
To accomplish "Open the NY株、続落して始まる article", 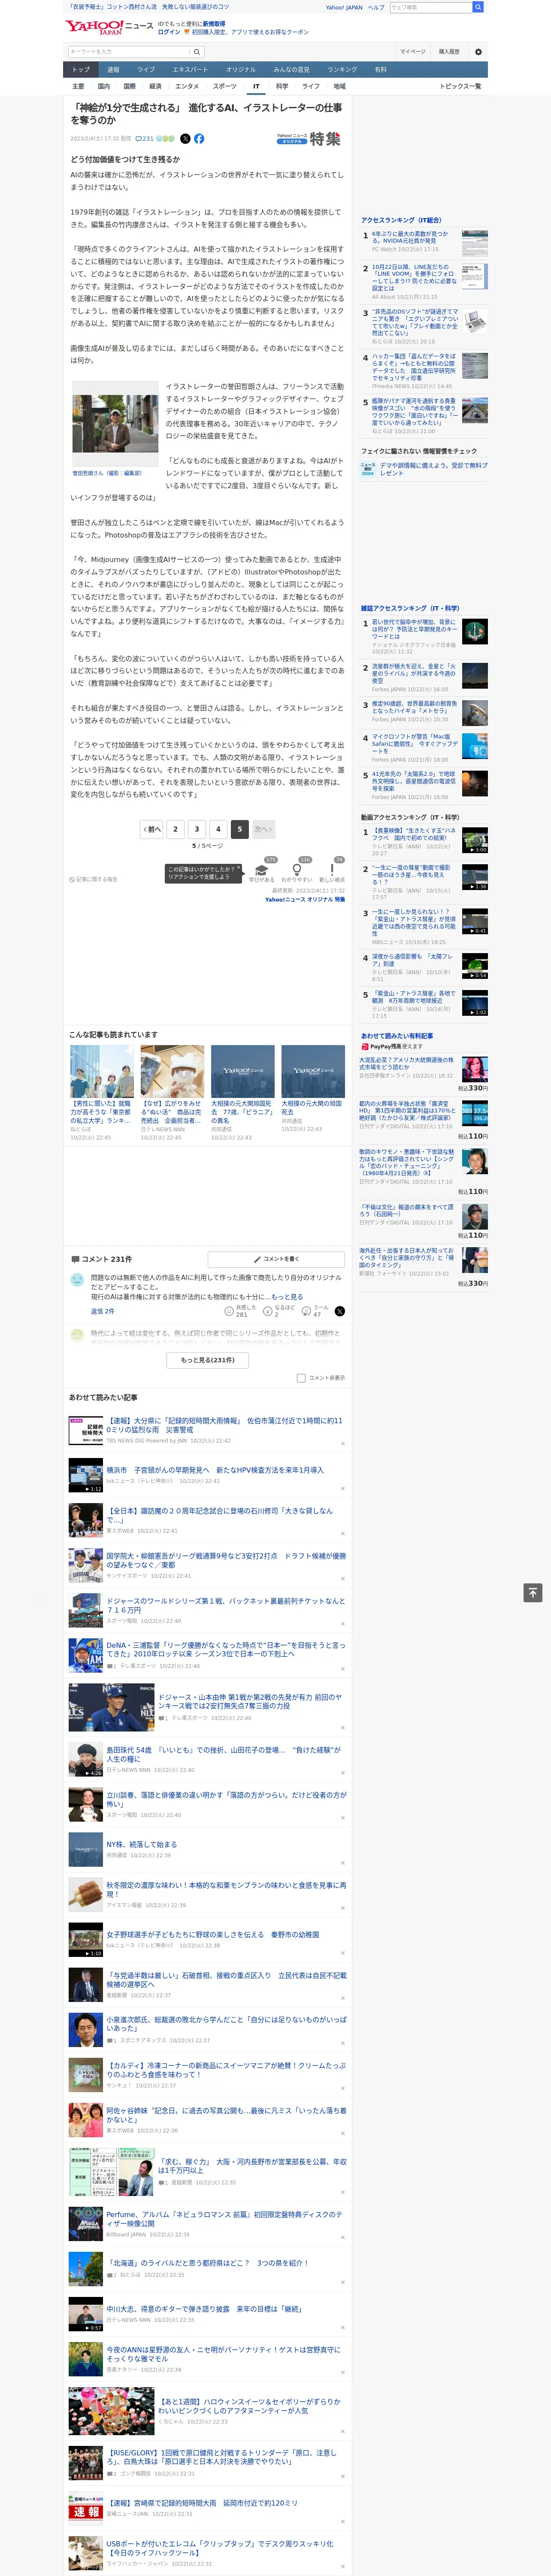I will pos(142,1844).
